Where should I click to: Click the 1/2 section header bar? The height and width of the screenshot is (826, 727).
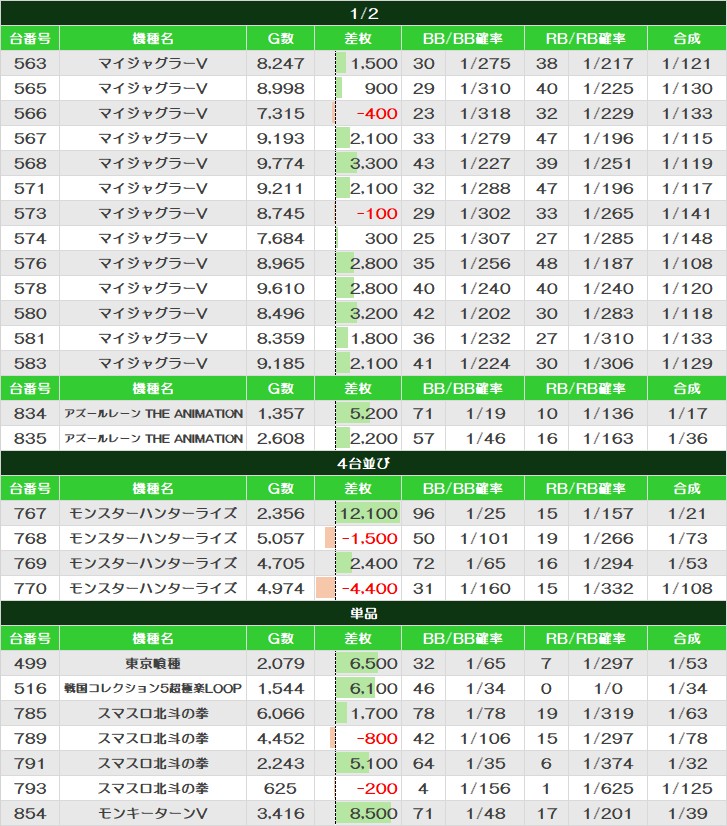tap(364, 13)
